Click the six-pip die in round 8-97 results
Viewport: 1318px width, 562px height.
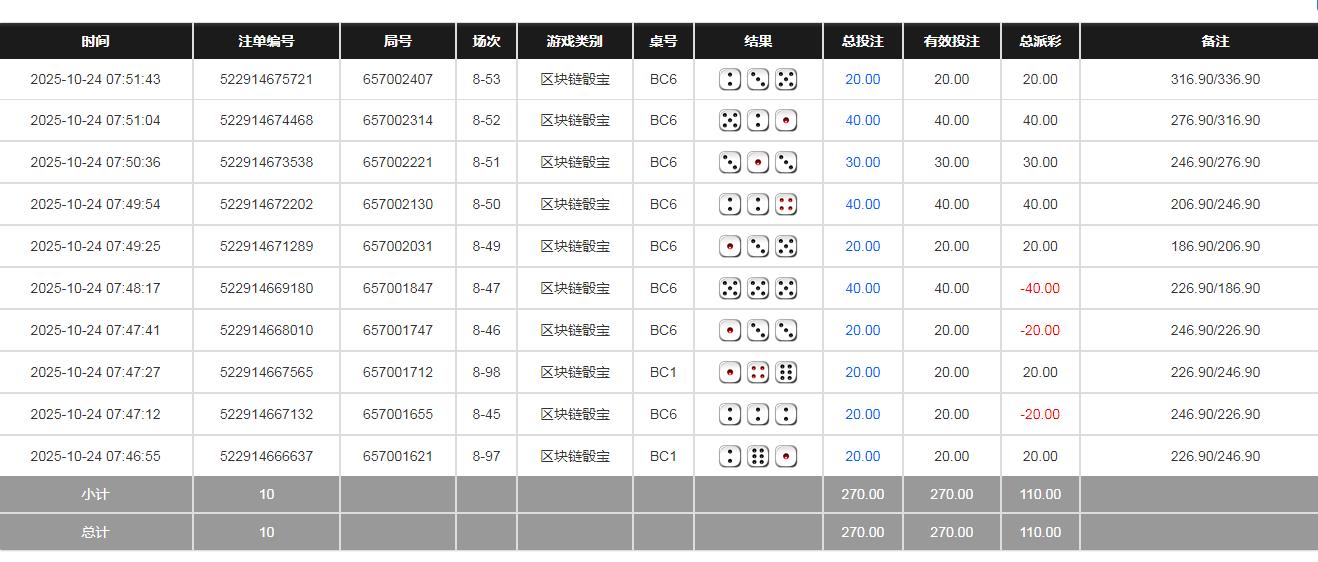coord(758,457)
